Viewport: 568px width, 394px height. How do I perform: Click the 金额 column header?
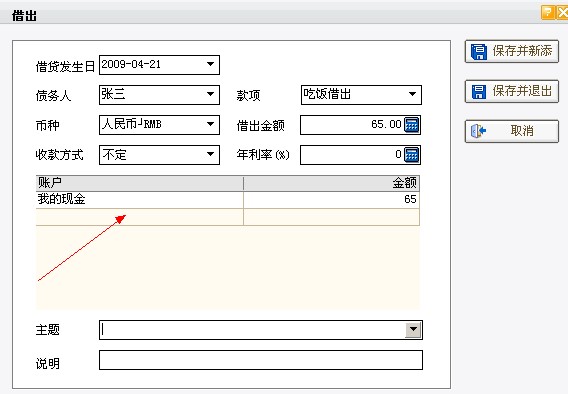[x=331, y=183]
